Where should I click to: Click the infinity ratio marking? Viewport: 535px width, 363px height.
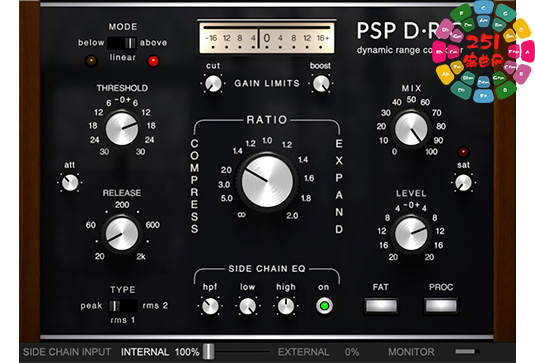241,215
